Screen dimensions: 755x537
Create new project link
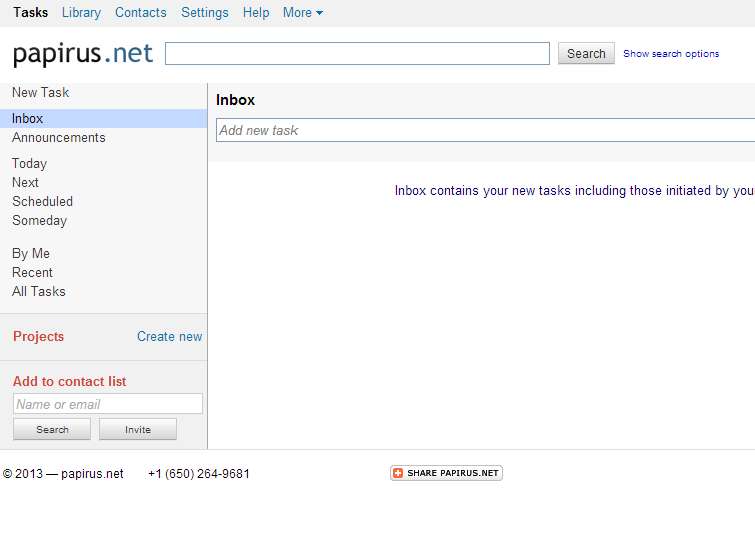(169, 337)
